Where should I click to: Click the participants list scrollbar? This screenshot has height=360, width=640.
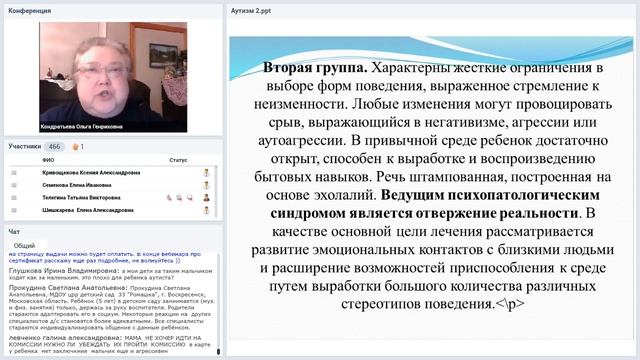(216, 191)
